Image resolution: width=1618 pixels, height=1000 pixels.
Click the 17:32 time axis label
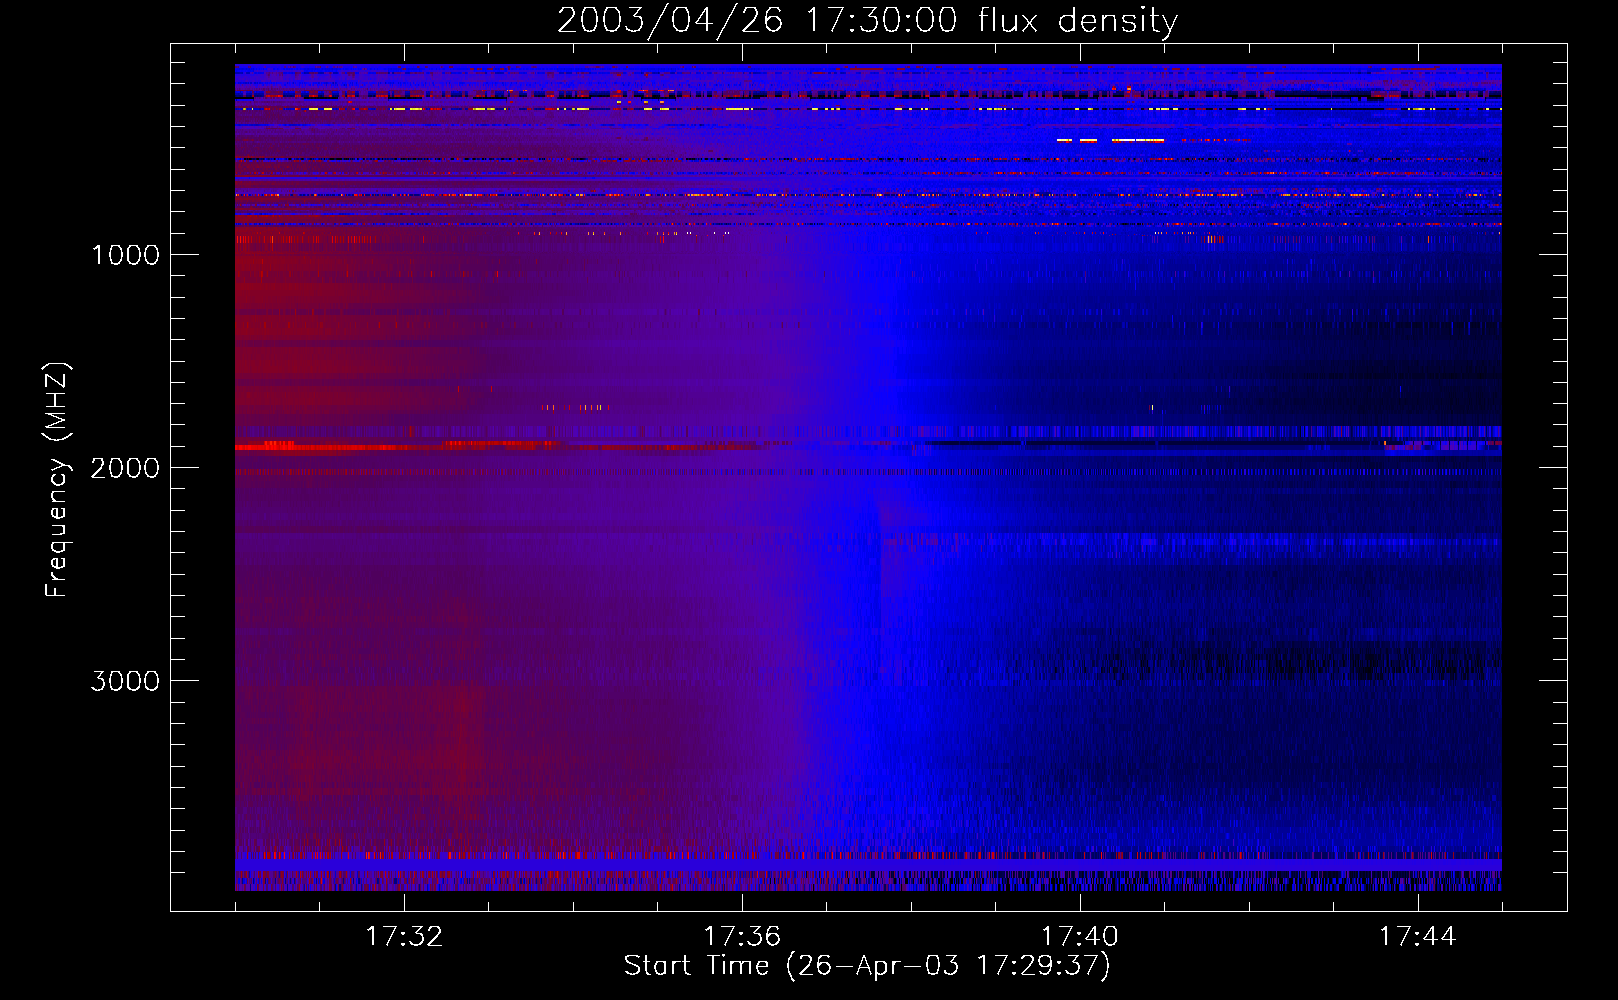[x=404, y=937]
